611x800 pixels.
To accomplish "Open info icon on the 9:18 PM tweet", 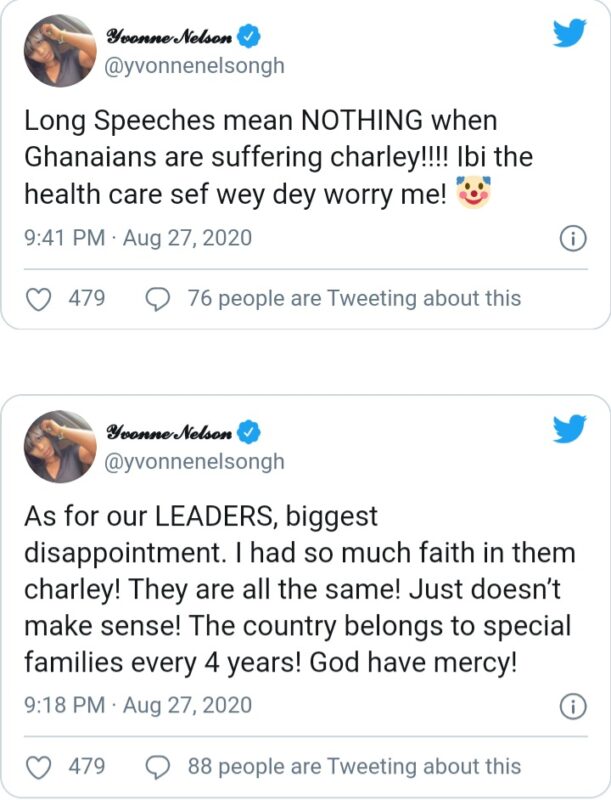I will [572, 706].
